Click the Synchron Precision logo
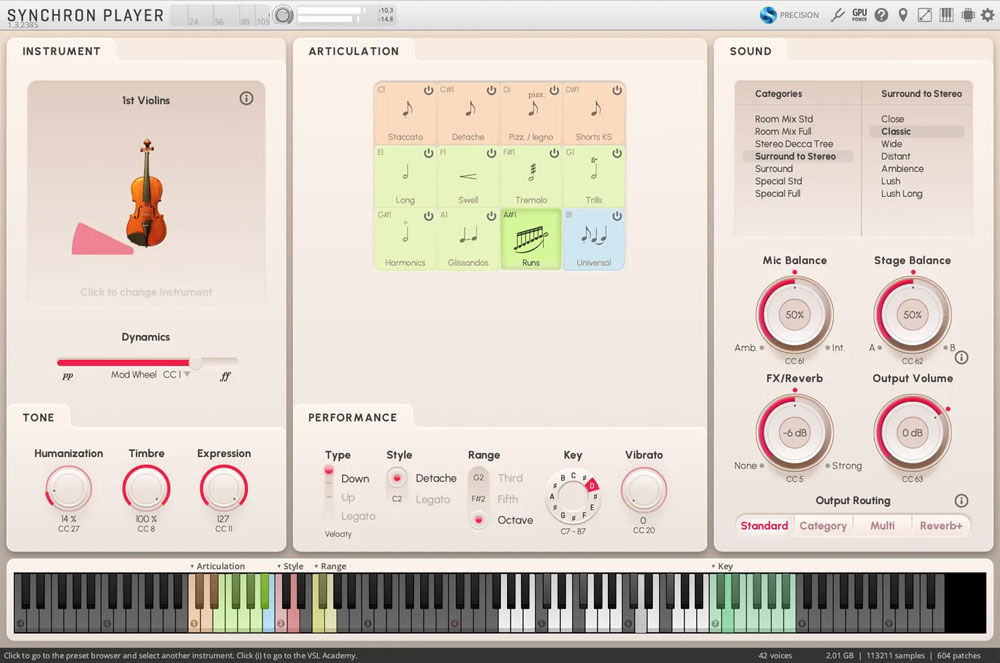The width and height of the screenshot is (1000, 663). (x=789, y=15)
